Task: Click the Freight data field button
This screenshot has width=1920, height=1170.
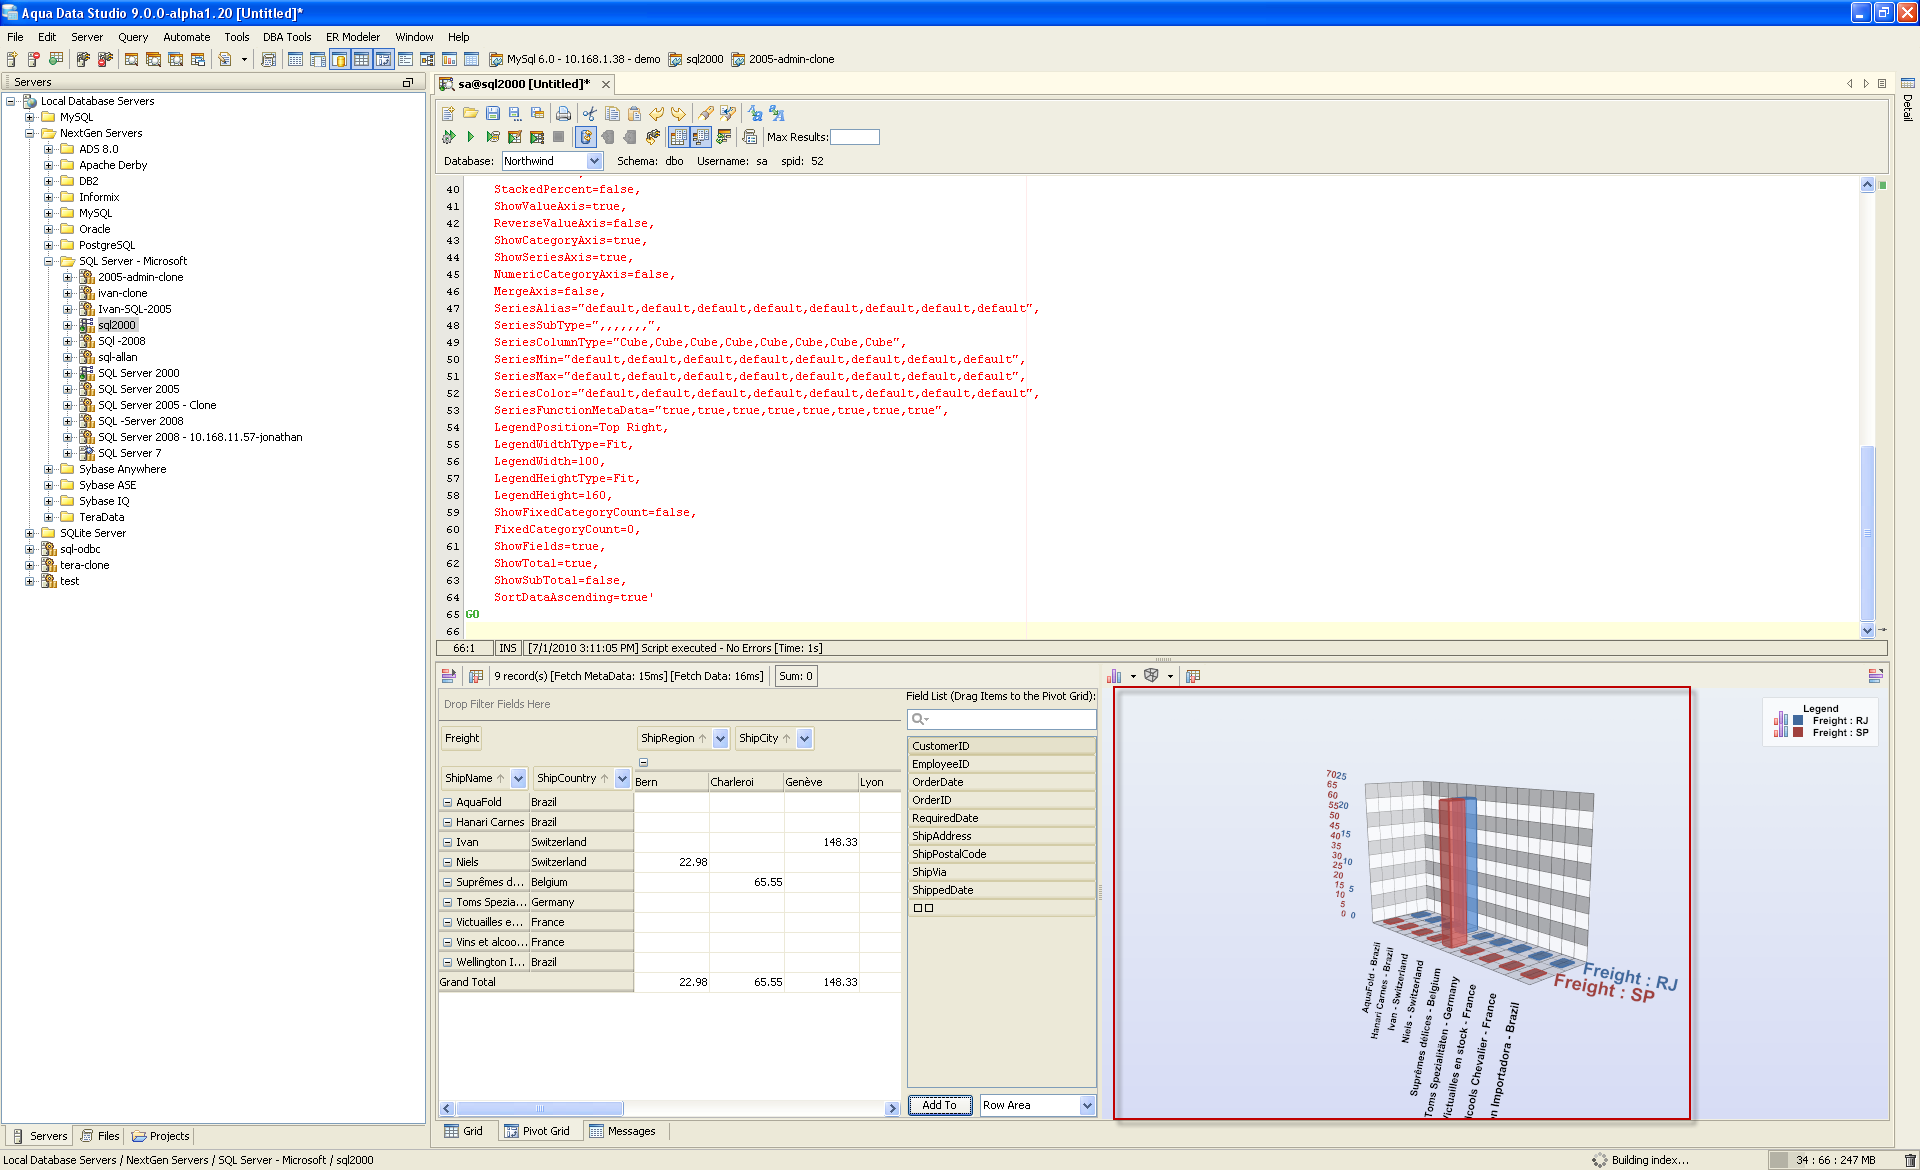Action: [462, 738]
